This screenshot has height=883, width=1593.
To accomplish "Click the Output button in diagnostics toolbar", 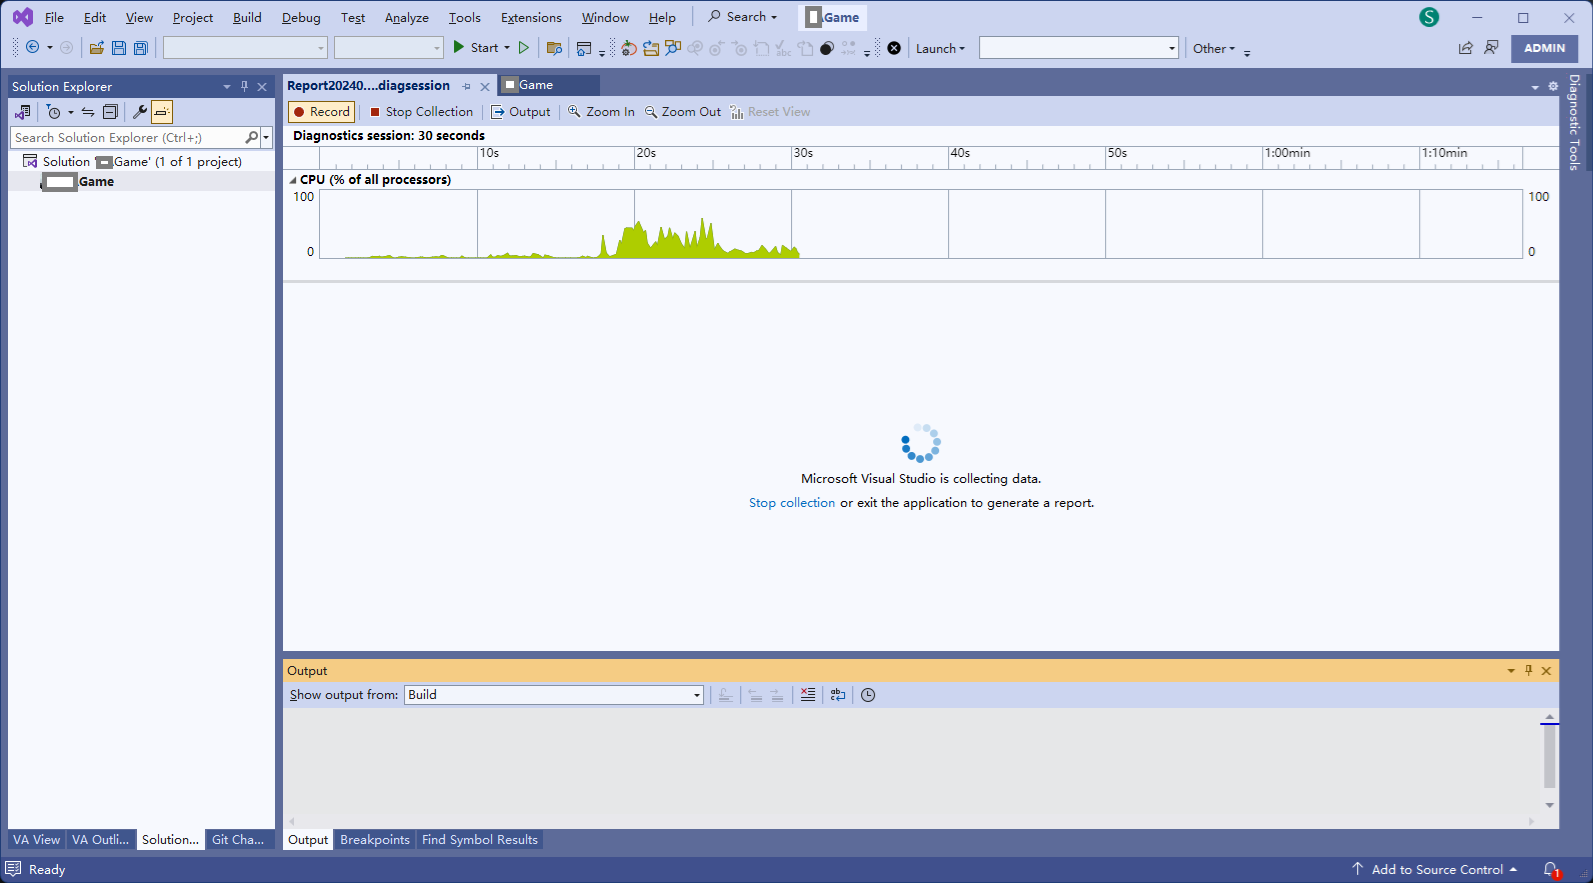I will [x=520, y=112].
